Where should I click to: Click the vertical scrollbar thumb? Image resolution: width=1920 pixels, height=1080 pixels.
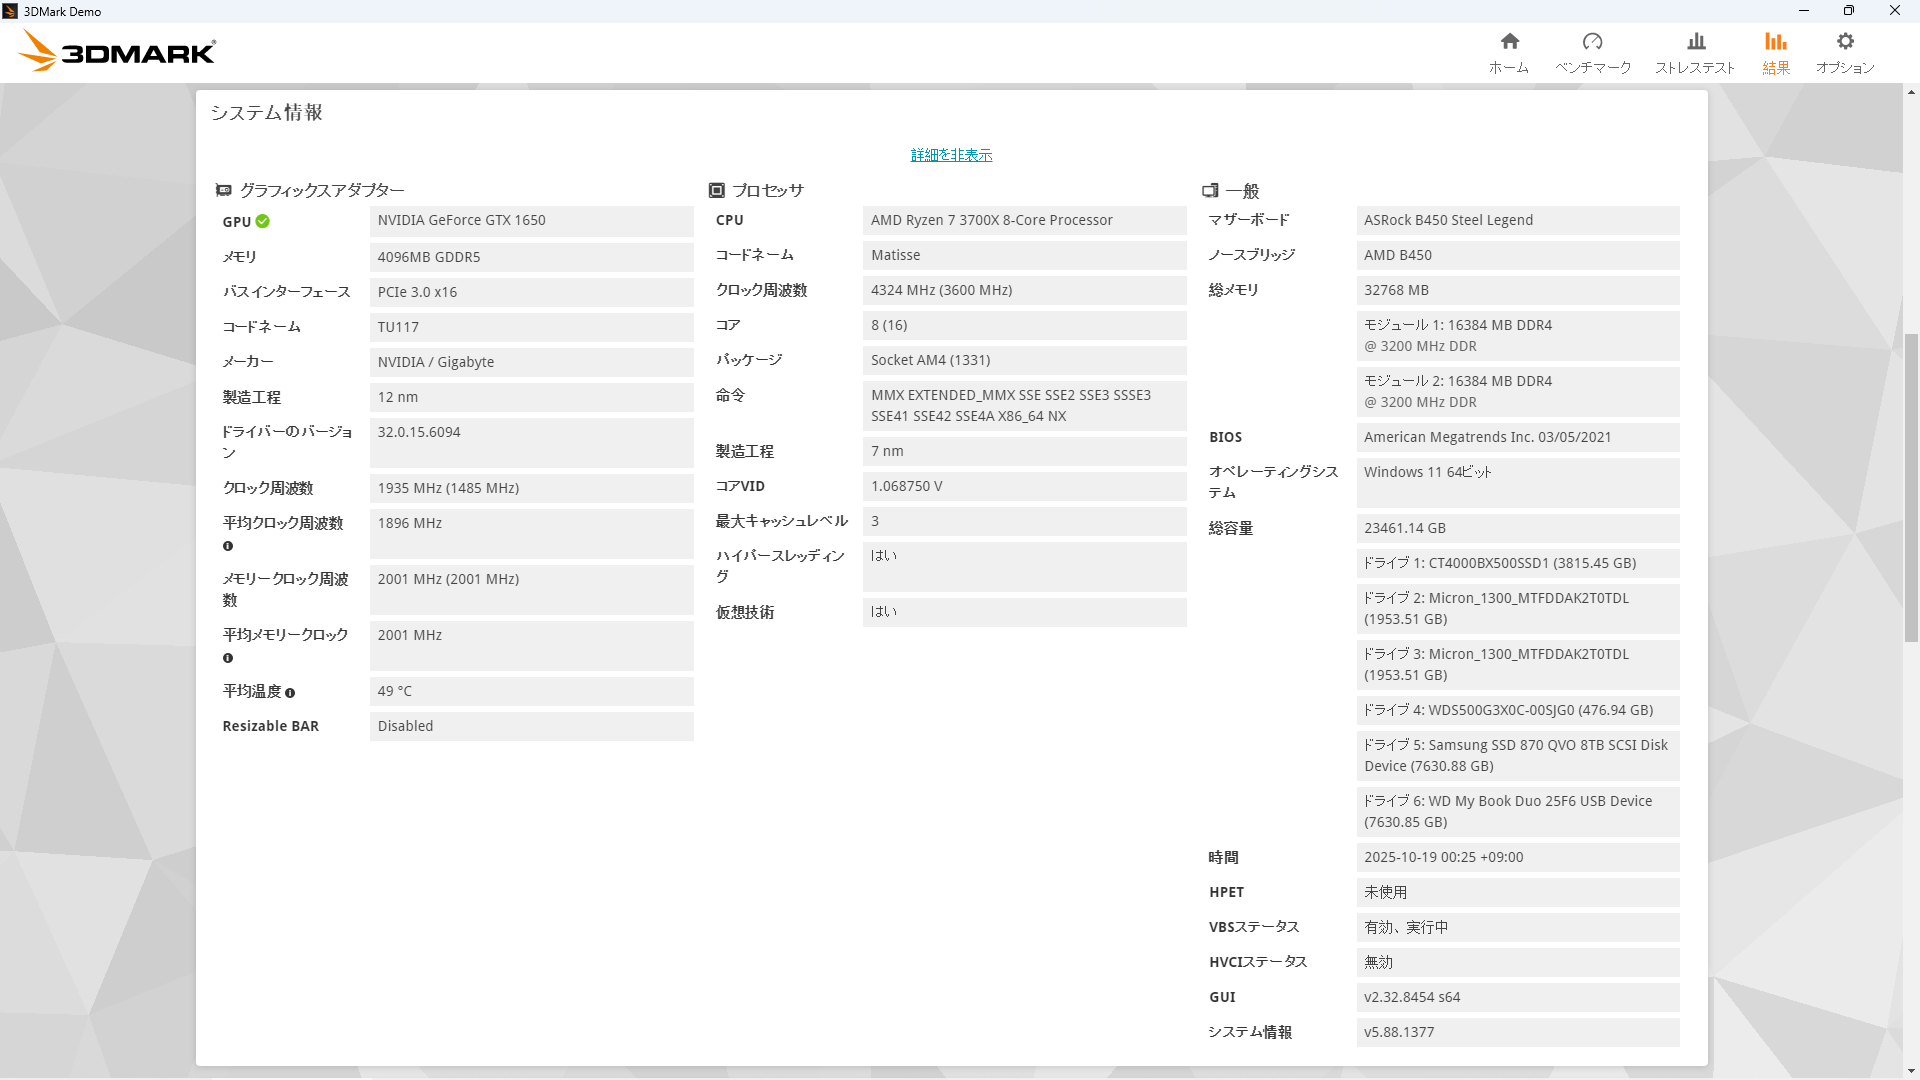[x=1911, y=487]
